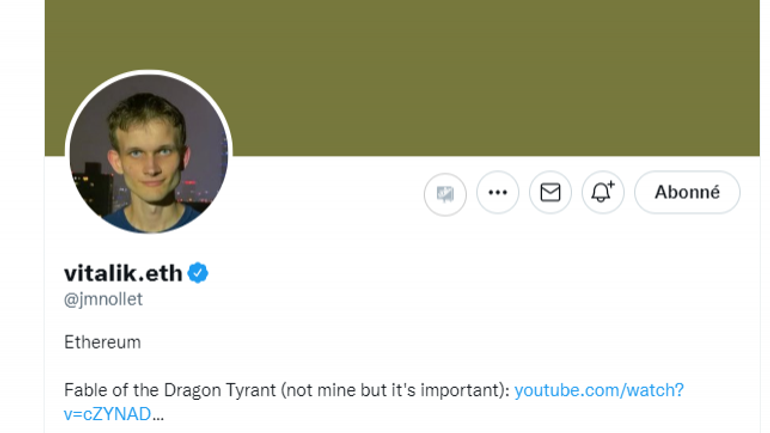
Task: Send a direct message via envelope icon
Action: tap(550, 193)
